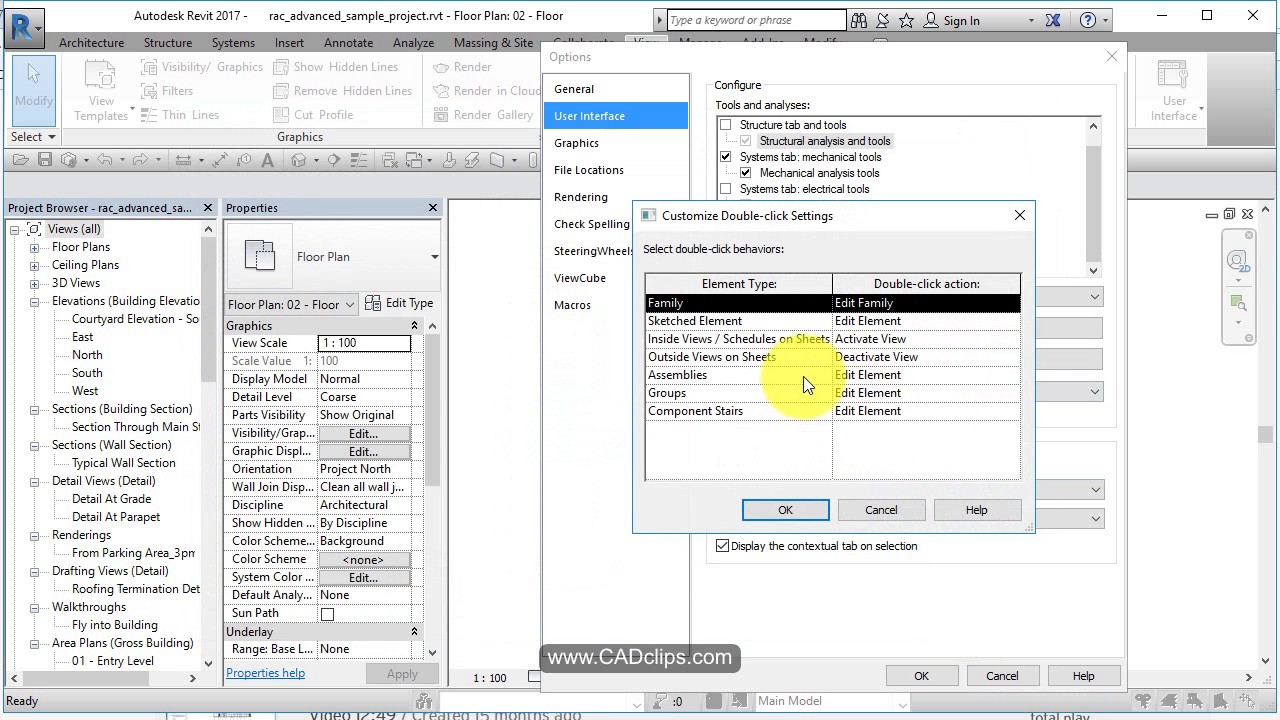Click OK in Customize Double-click Settings
This screenshot has height=720, width=1280.
click(x=785, y=510)
